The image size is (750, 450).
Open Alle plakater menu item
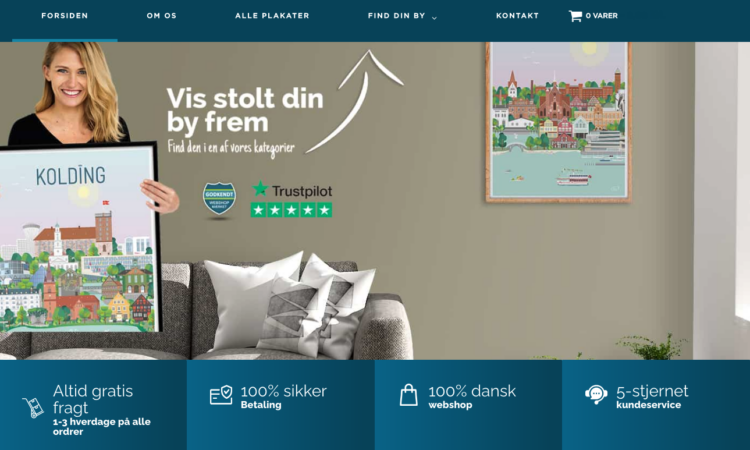pyautogui.click(x=272, y=16)
